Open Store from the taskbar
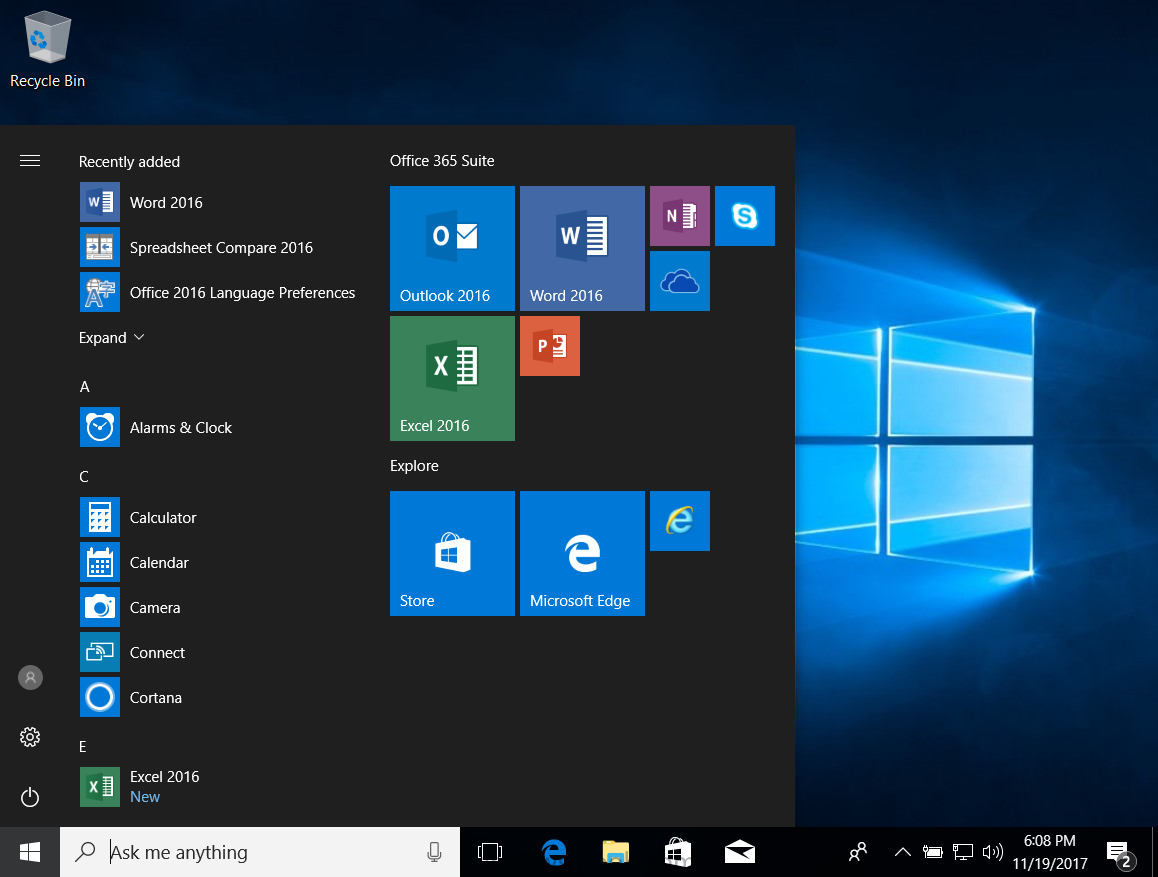Screen dimensions: 1158x877 (x=677, y=852)
